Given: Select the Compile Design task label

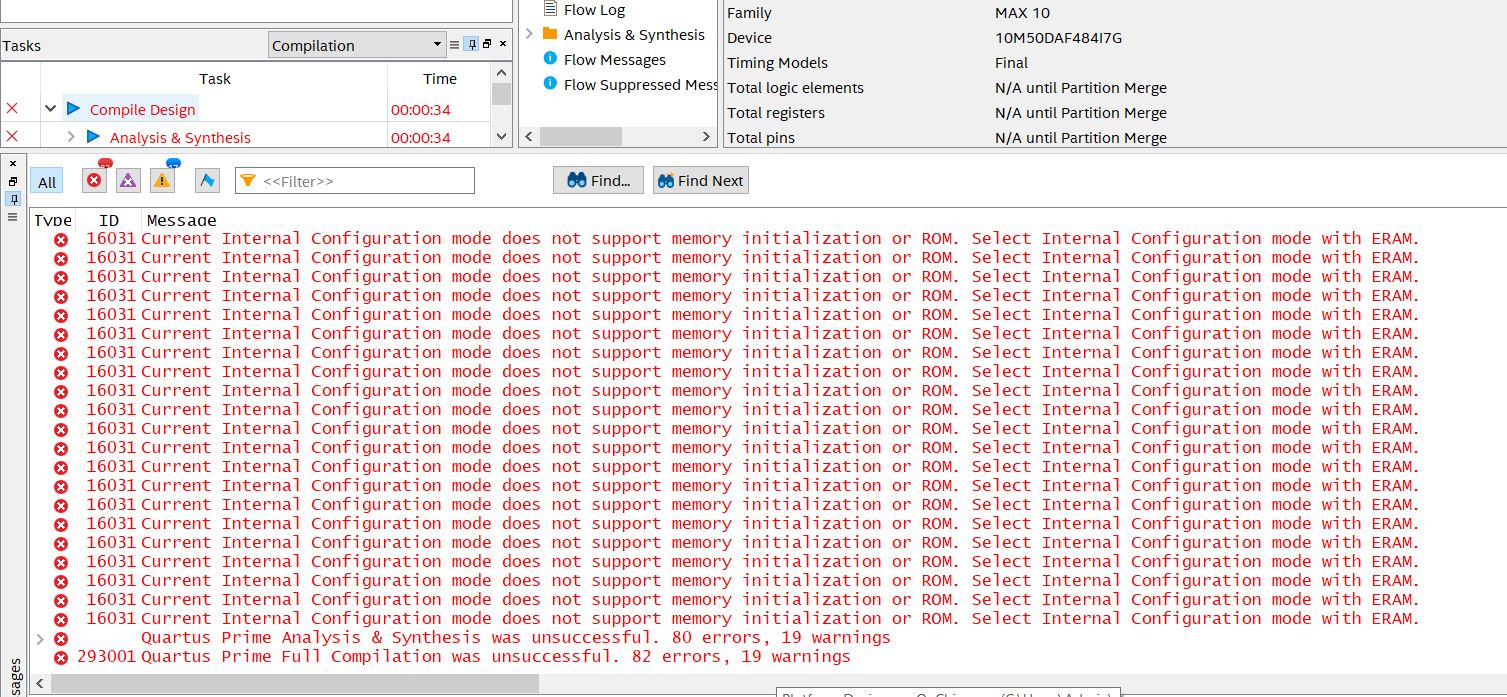Looking at the screenshot, I should (x=142, y=110).
